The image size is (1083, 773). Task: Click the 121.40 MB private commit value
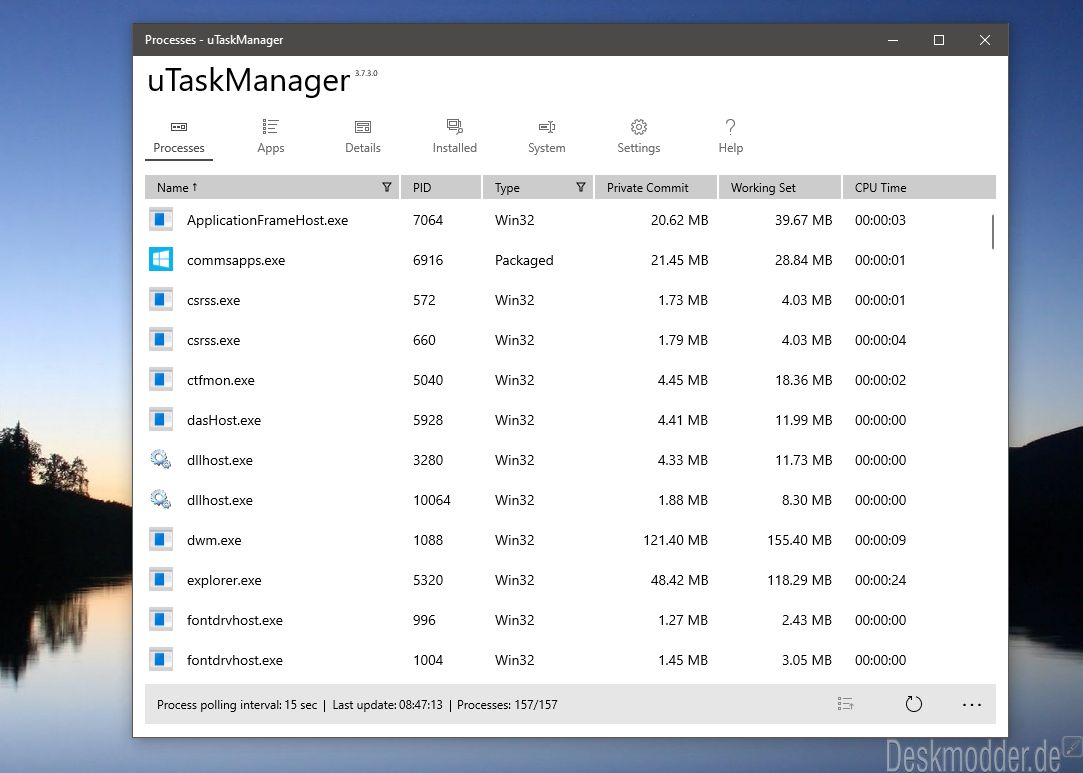[675, 540]
